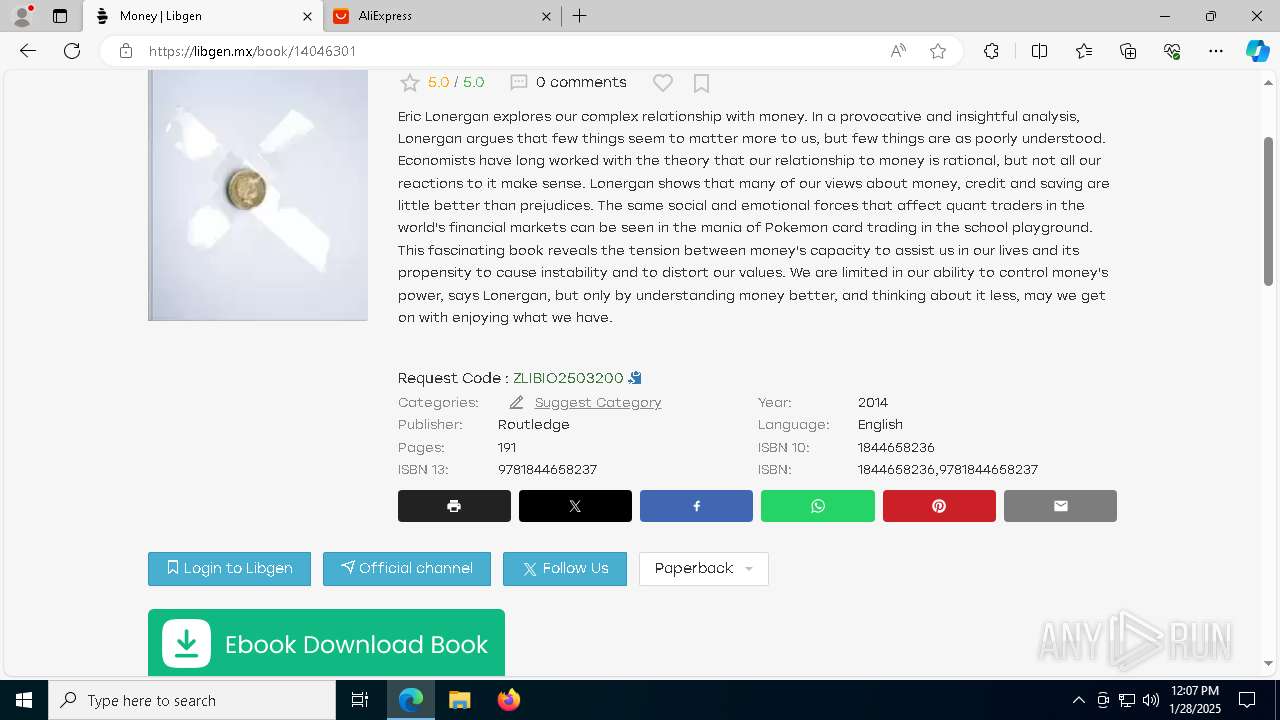Share the book via WhatsApp

[x=818, y=506]
